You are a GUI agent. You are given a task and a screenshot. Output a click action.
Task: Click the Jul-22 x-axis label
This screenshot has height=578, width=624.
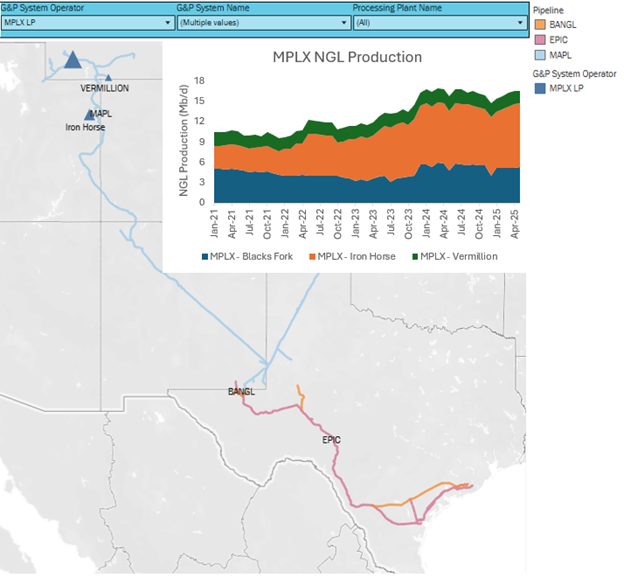point(320,223)
